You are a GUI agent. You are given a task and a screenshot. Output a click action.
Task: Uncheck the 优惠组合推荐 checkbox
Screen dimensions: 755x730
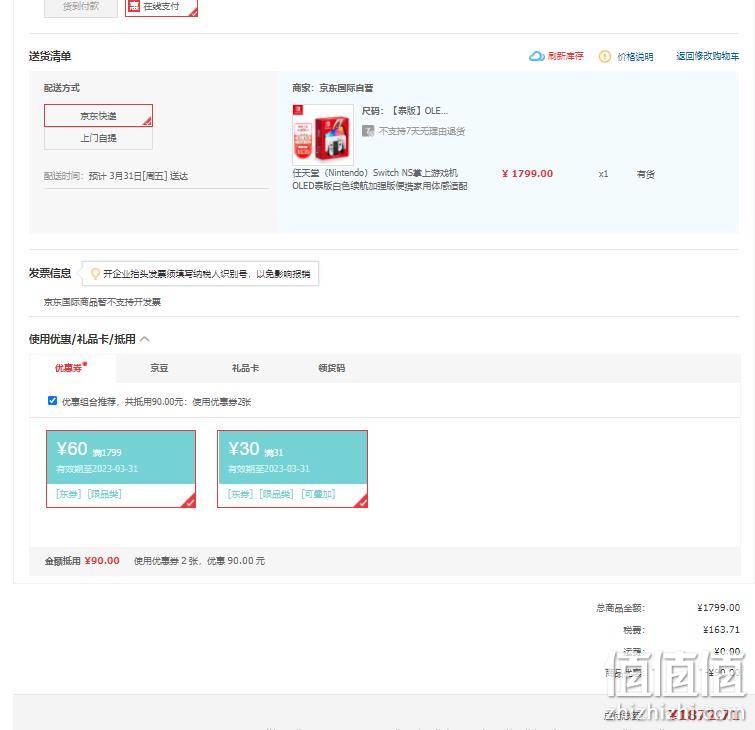point(52,401)
